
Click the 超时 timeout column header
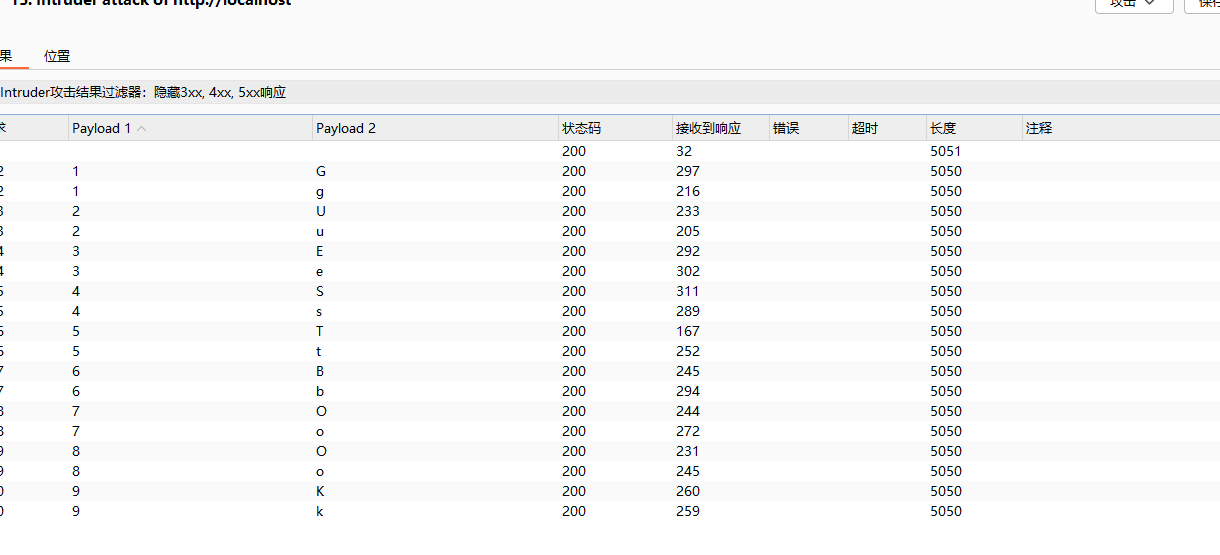[x=865, y=128]
